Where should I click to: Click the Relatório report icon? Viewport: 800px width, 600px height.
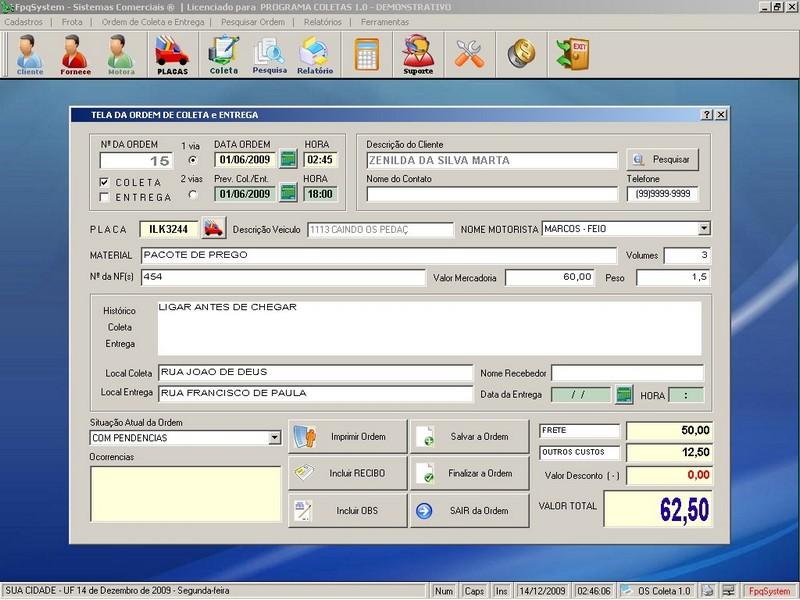click(x=315, y=54)
